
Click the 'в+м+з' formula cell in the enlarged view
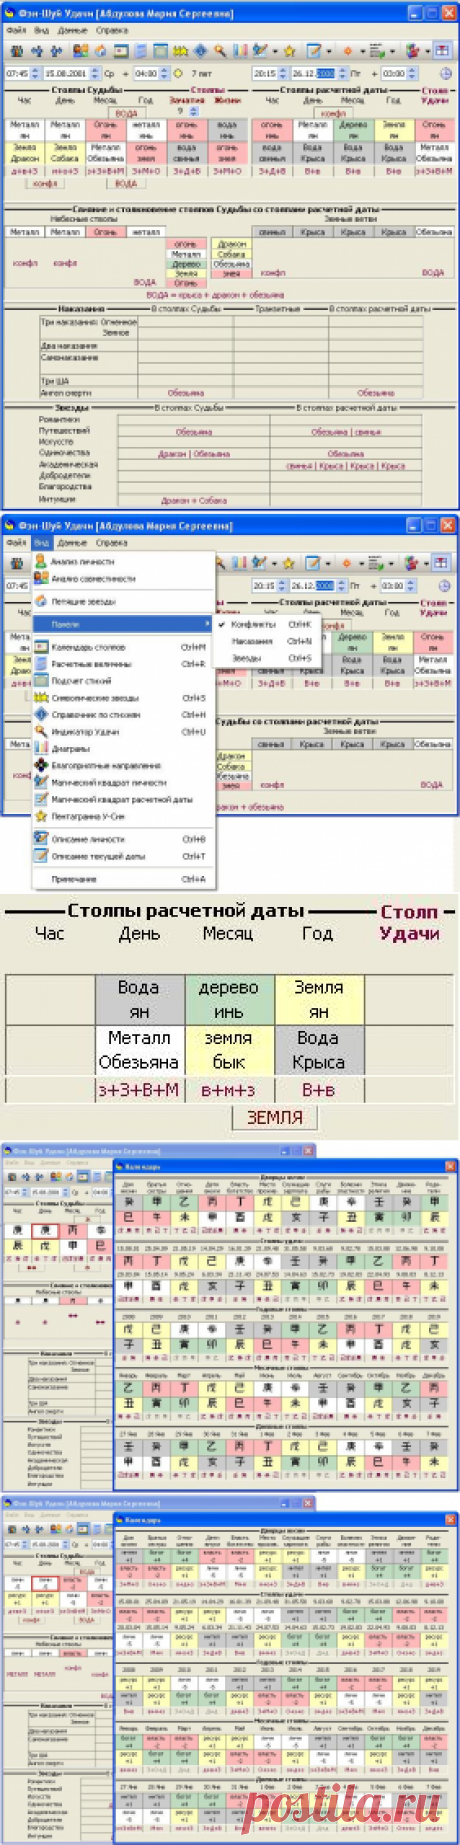tap(228, 1089)
